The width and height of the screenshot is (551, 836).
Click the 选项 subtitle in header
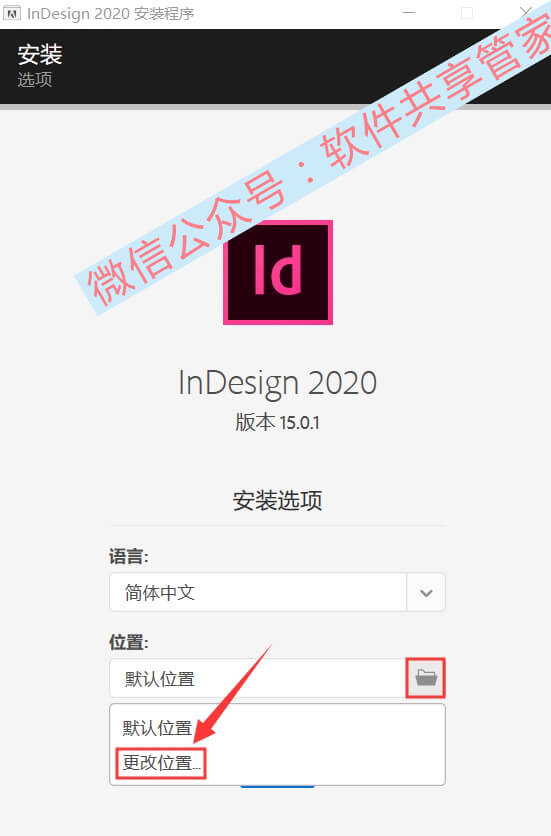pyautogui.click(x=35, y=80)
